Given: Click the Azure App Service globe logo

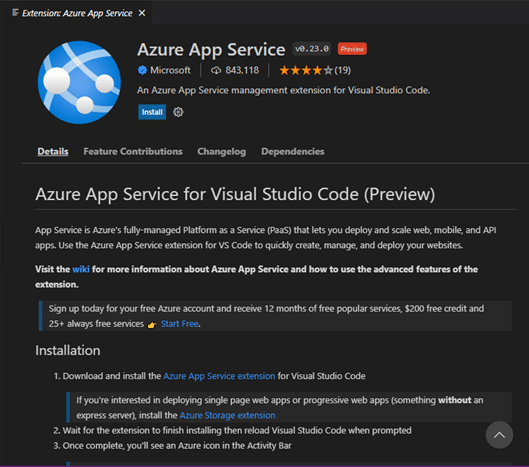Looking at the screenshot, I should tap(79, 82).
